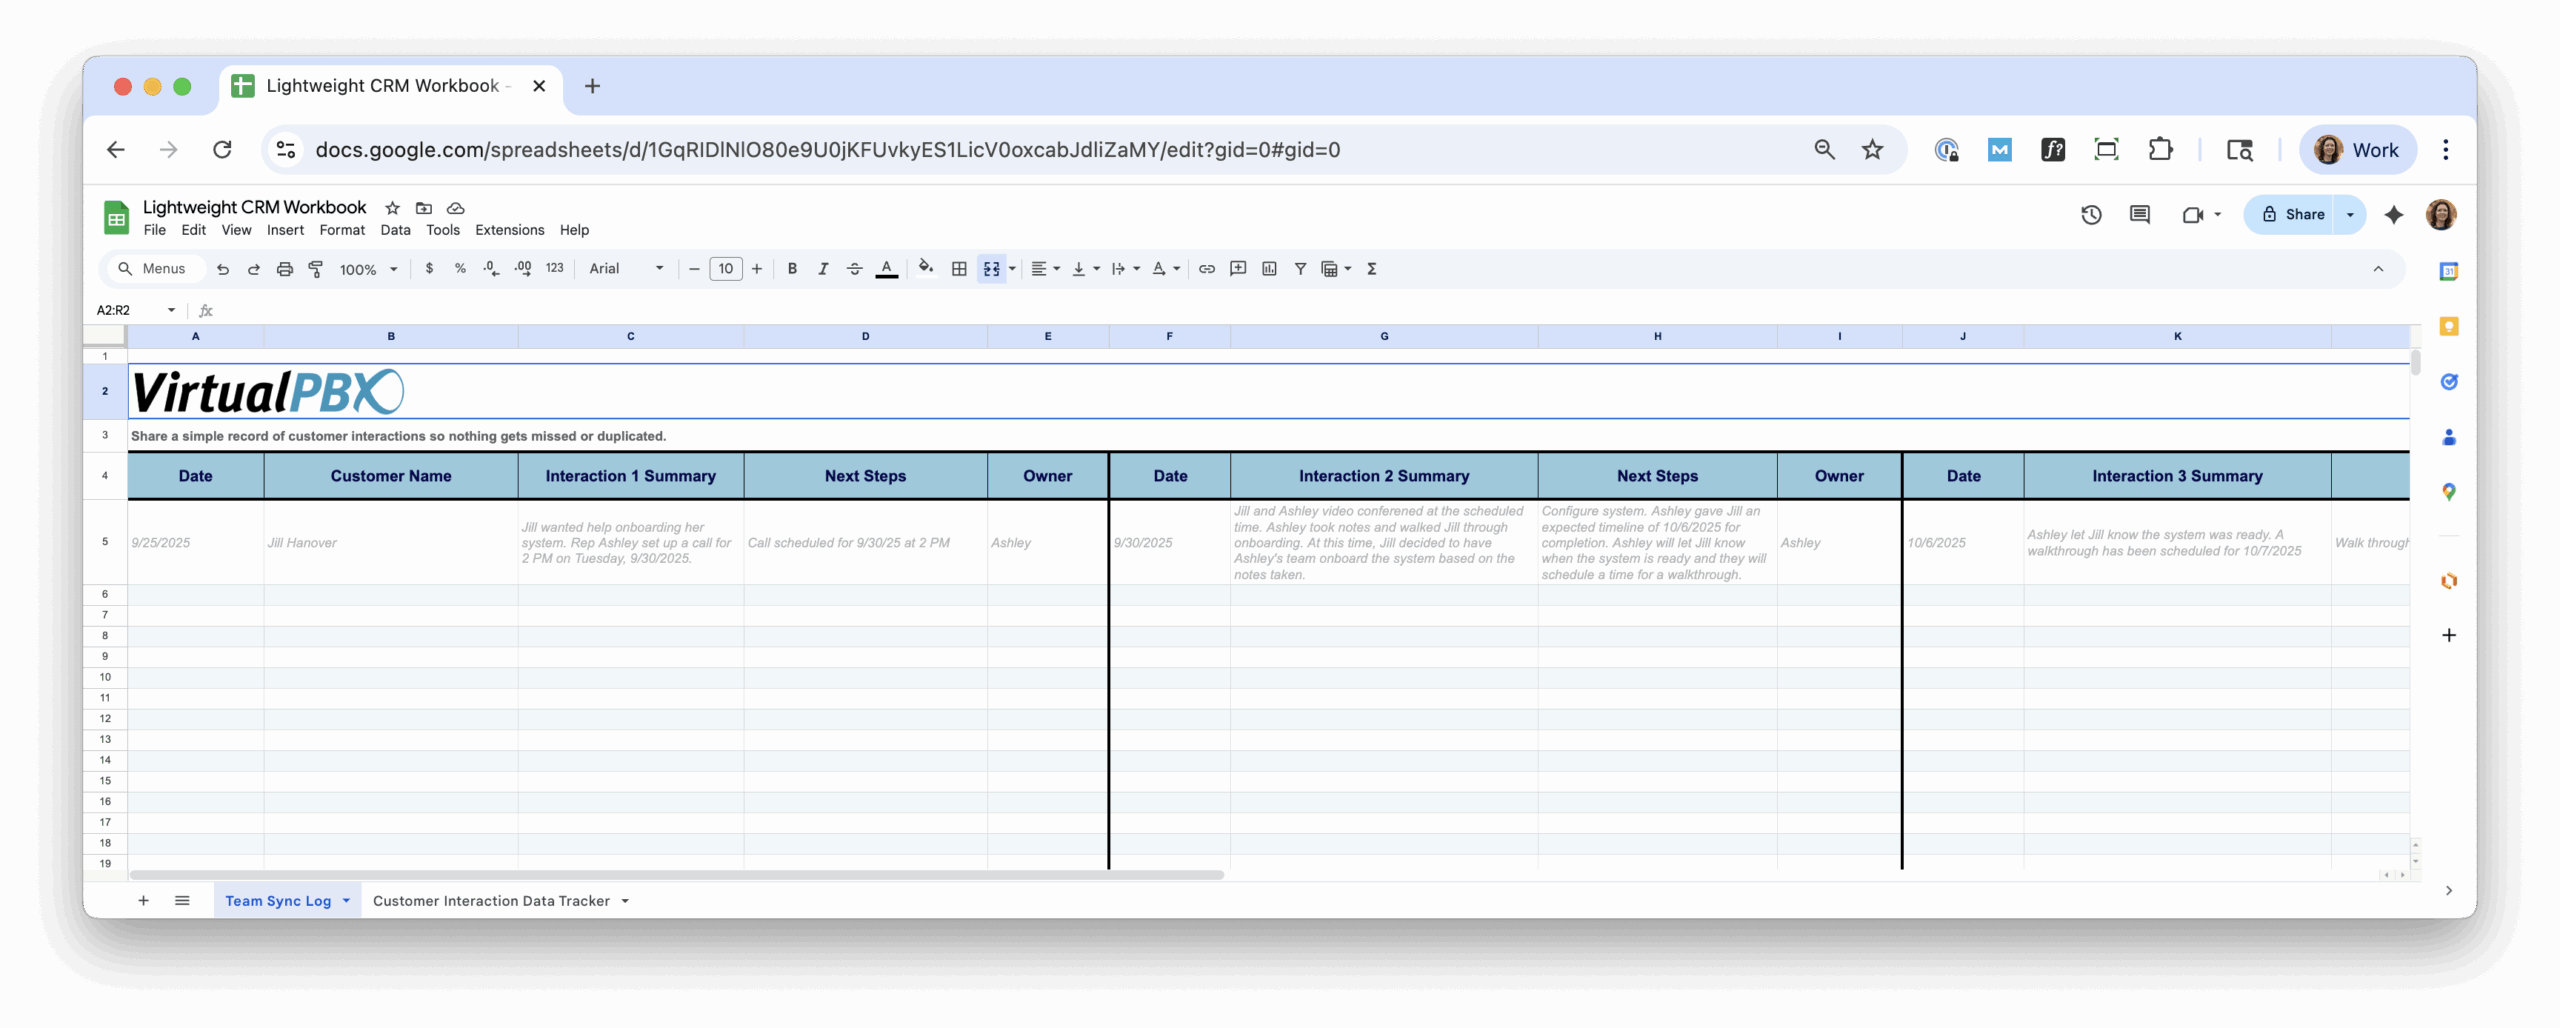
Task: Toggle italic formatting
Action: tap(823, 269)
